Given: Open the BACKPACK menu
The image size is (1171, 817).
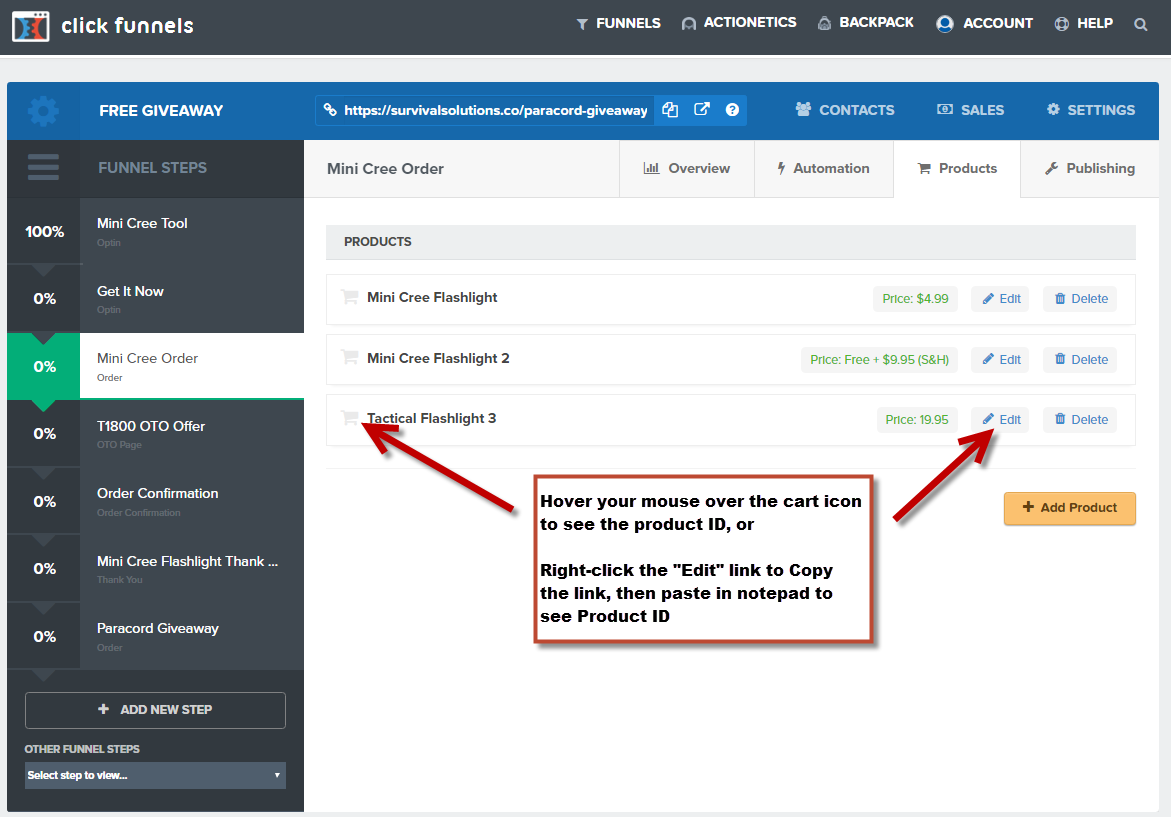Looking at the screenshot, I should 865,23.
